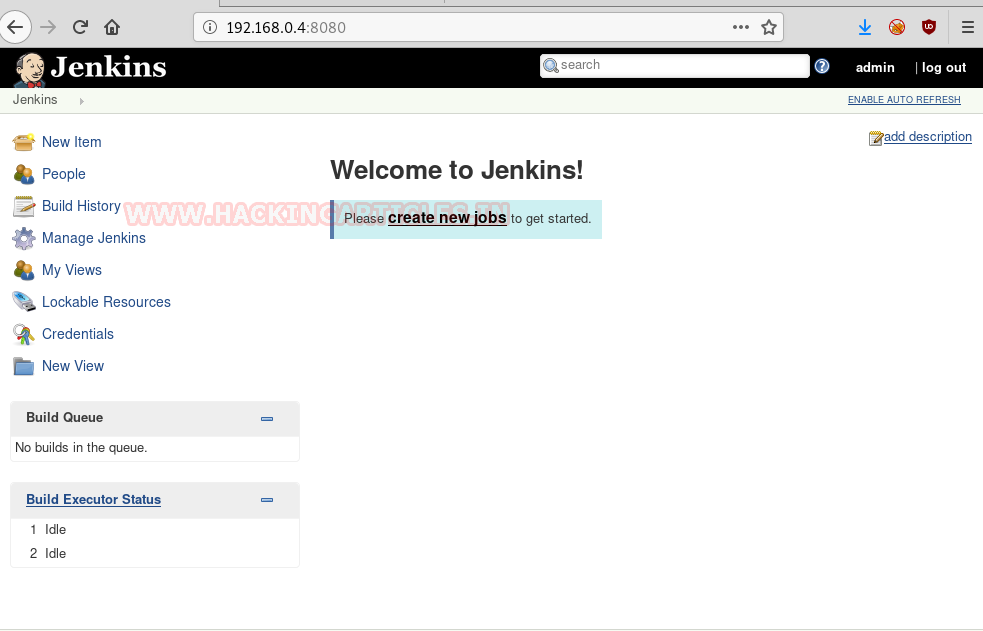
Task: Open the Build Executor Status link
Action: pyautogui.click(x=93, y=499)
